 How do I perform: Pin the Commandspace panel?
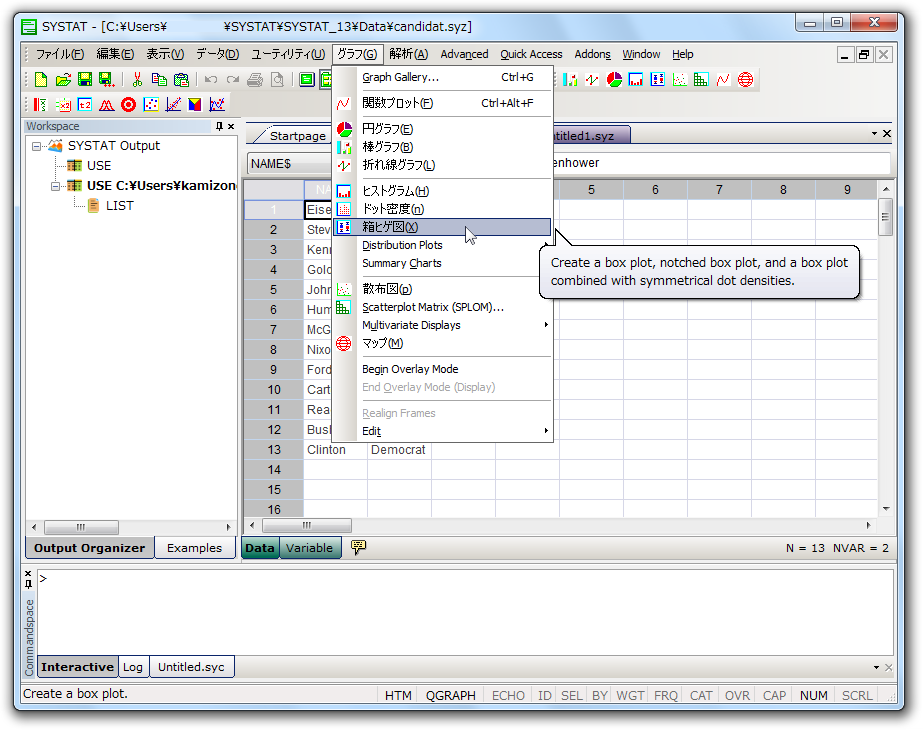pyautogui.click(x=28, y=584)
